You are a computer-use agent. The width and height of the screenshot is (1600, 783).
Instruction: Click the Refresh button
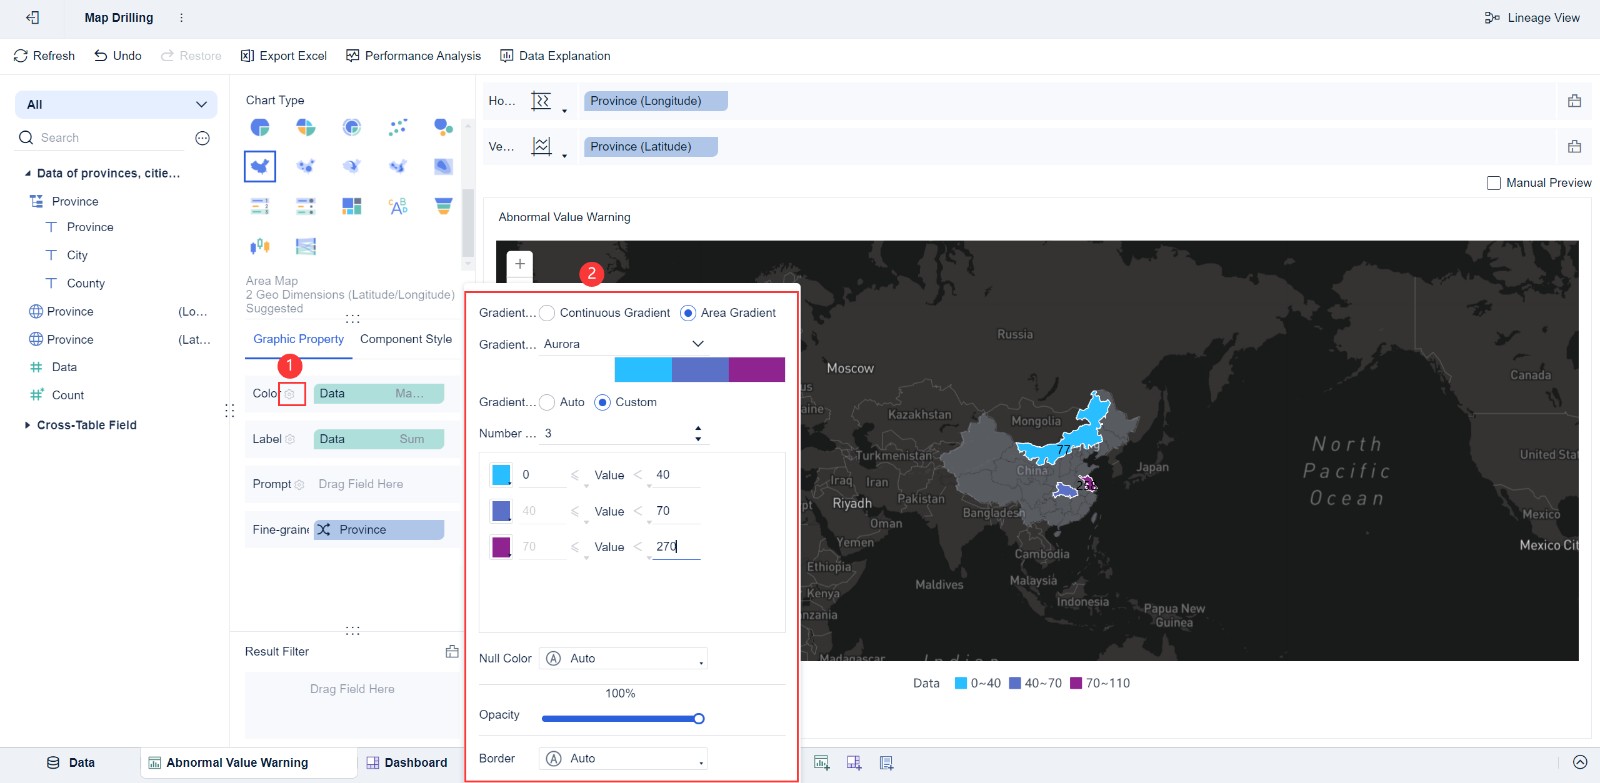click(x=44, y=56)
